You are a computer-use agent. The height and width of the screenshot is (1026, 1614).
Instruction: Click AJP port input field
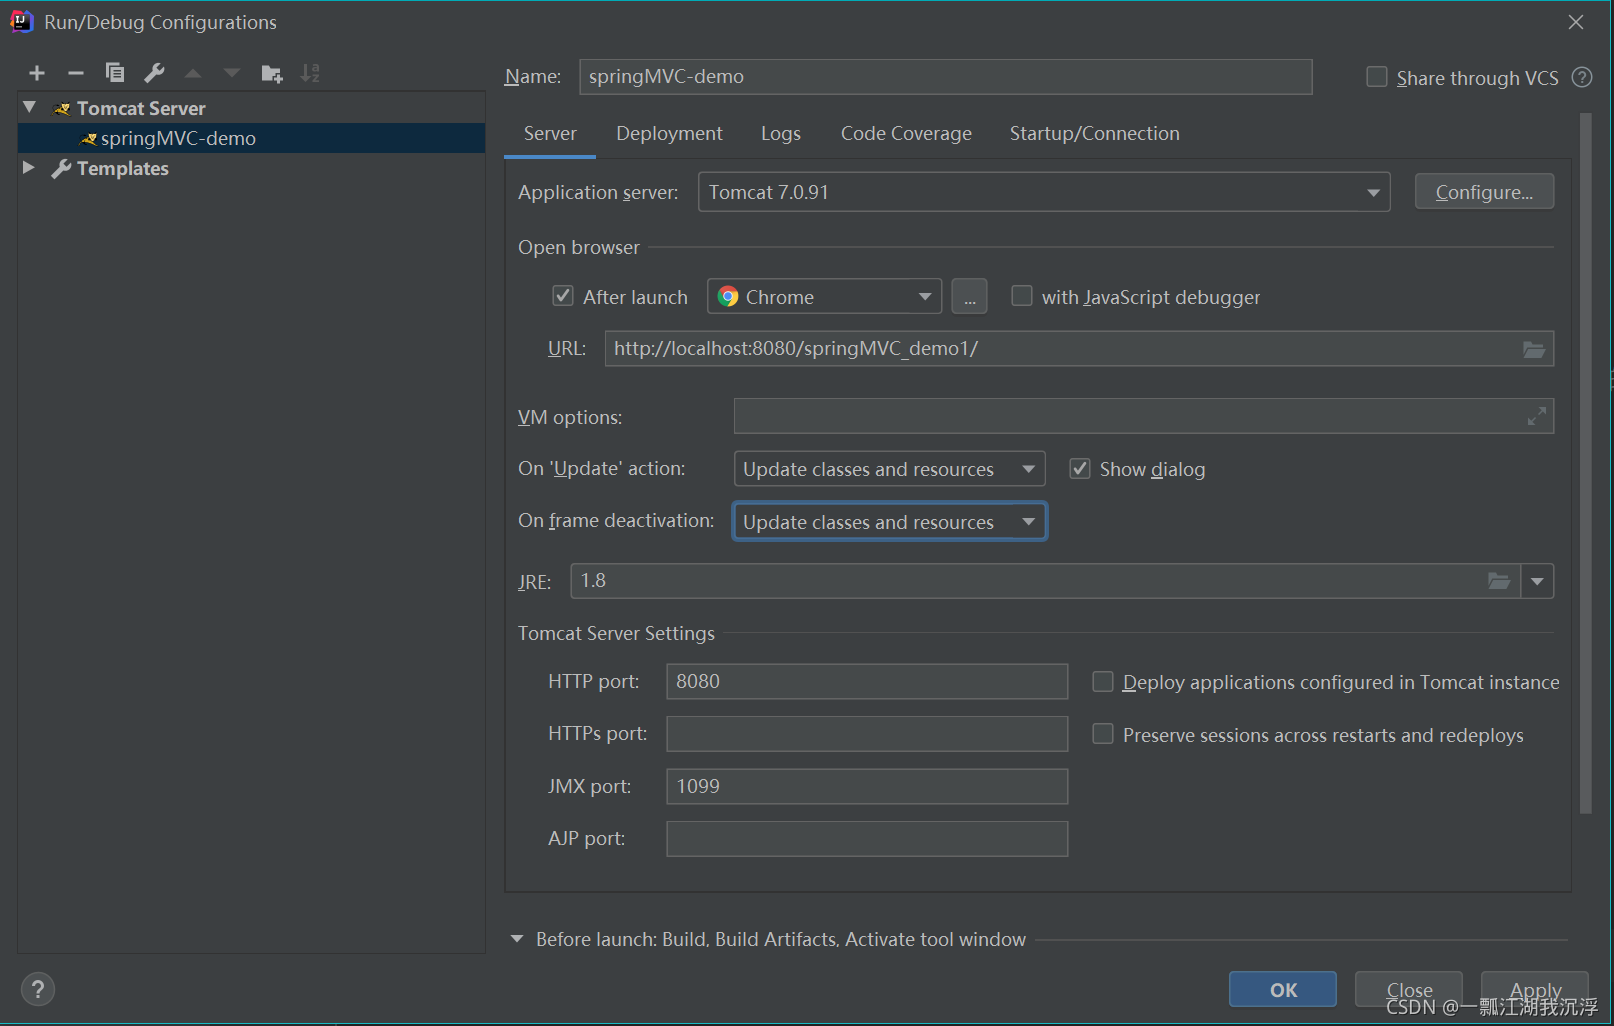(867, 838)
